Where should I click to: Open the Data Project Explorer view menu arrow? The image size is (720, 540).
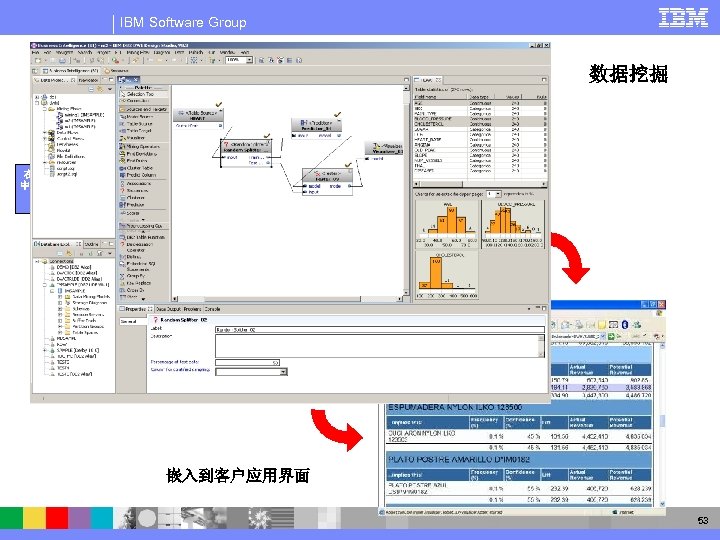(x=110, y=89)
